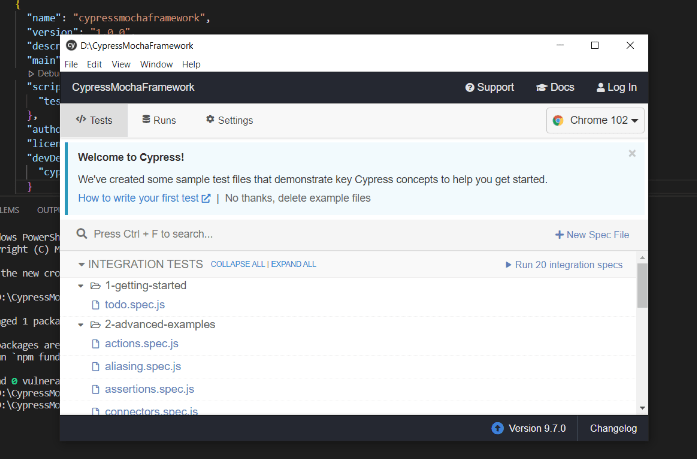Click the external link icon after first test link
Screen dimensions: 697x459
(206, 199)
